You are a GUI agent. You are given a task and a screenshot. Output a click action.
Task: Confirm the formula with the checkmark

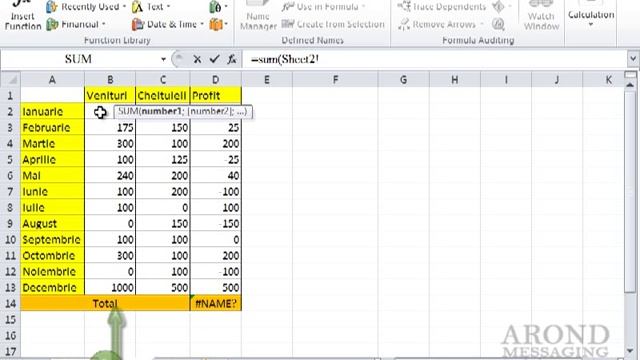(x=214, y=60)
